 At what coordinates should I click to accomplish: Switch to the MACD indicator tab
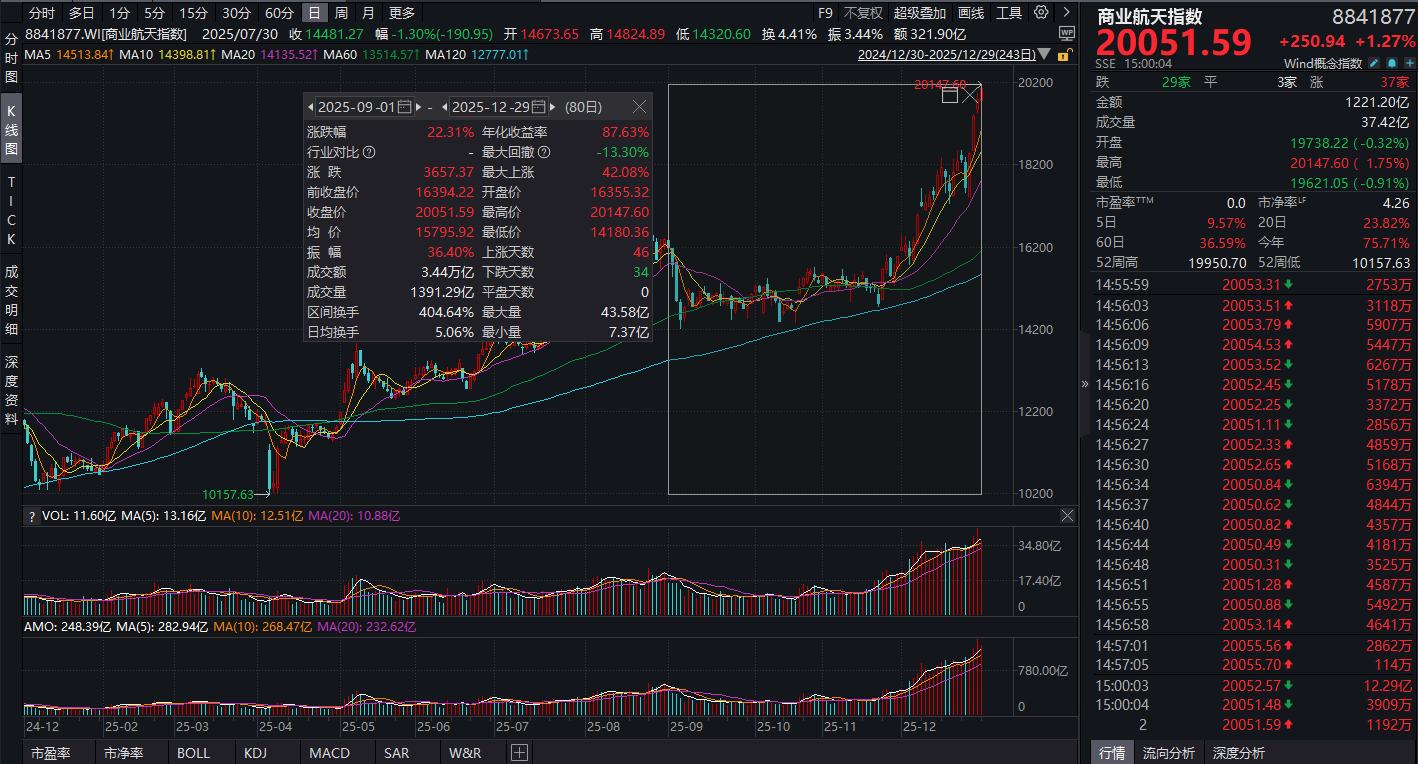pos(329,752)
